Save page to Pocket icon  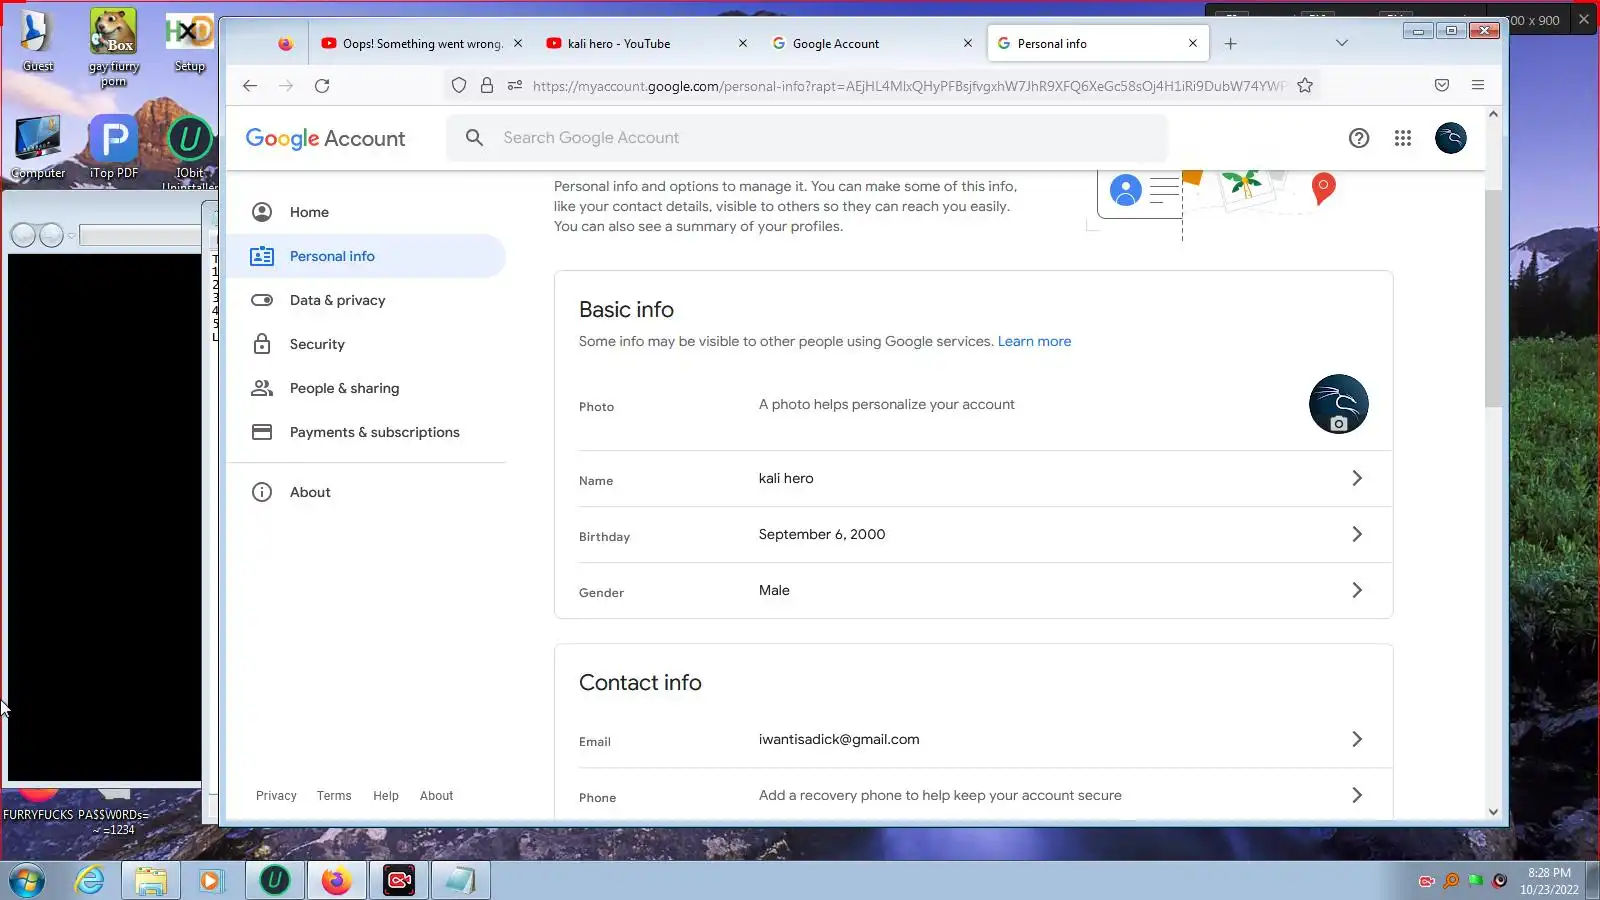coord(1442,86)
